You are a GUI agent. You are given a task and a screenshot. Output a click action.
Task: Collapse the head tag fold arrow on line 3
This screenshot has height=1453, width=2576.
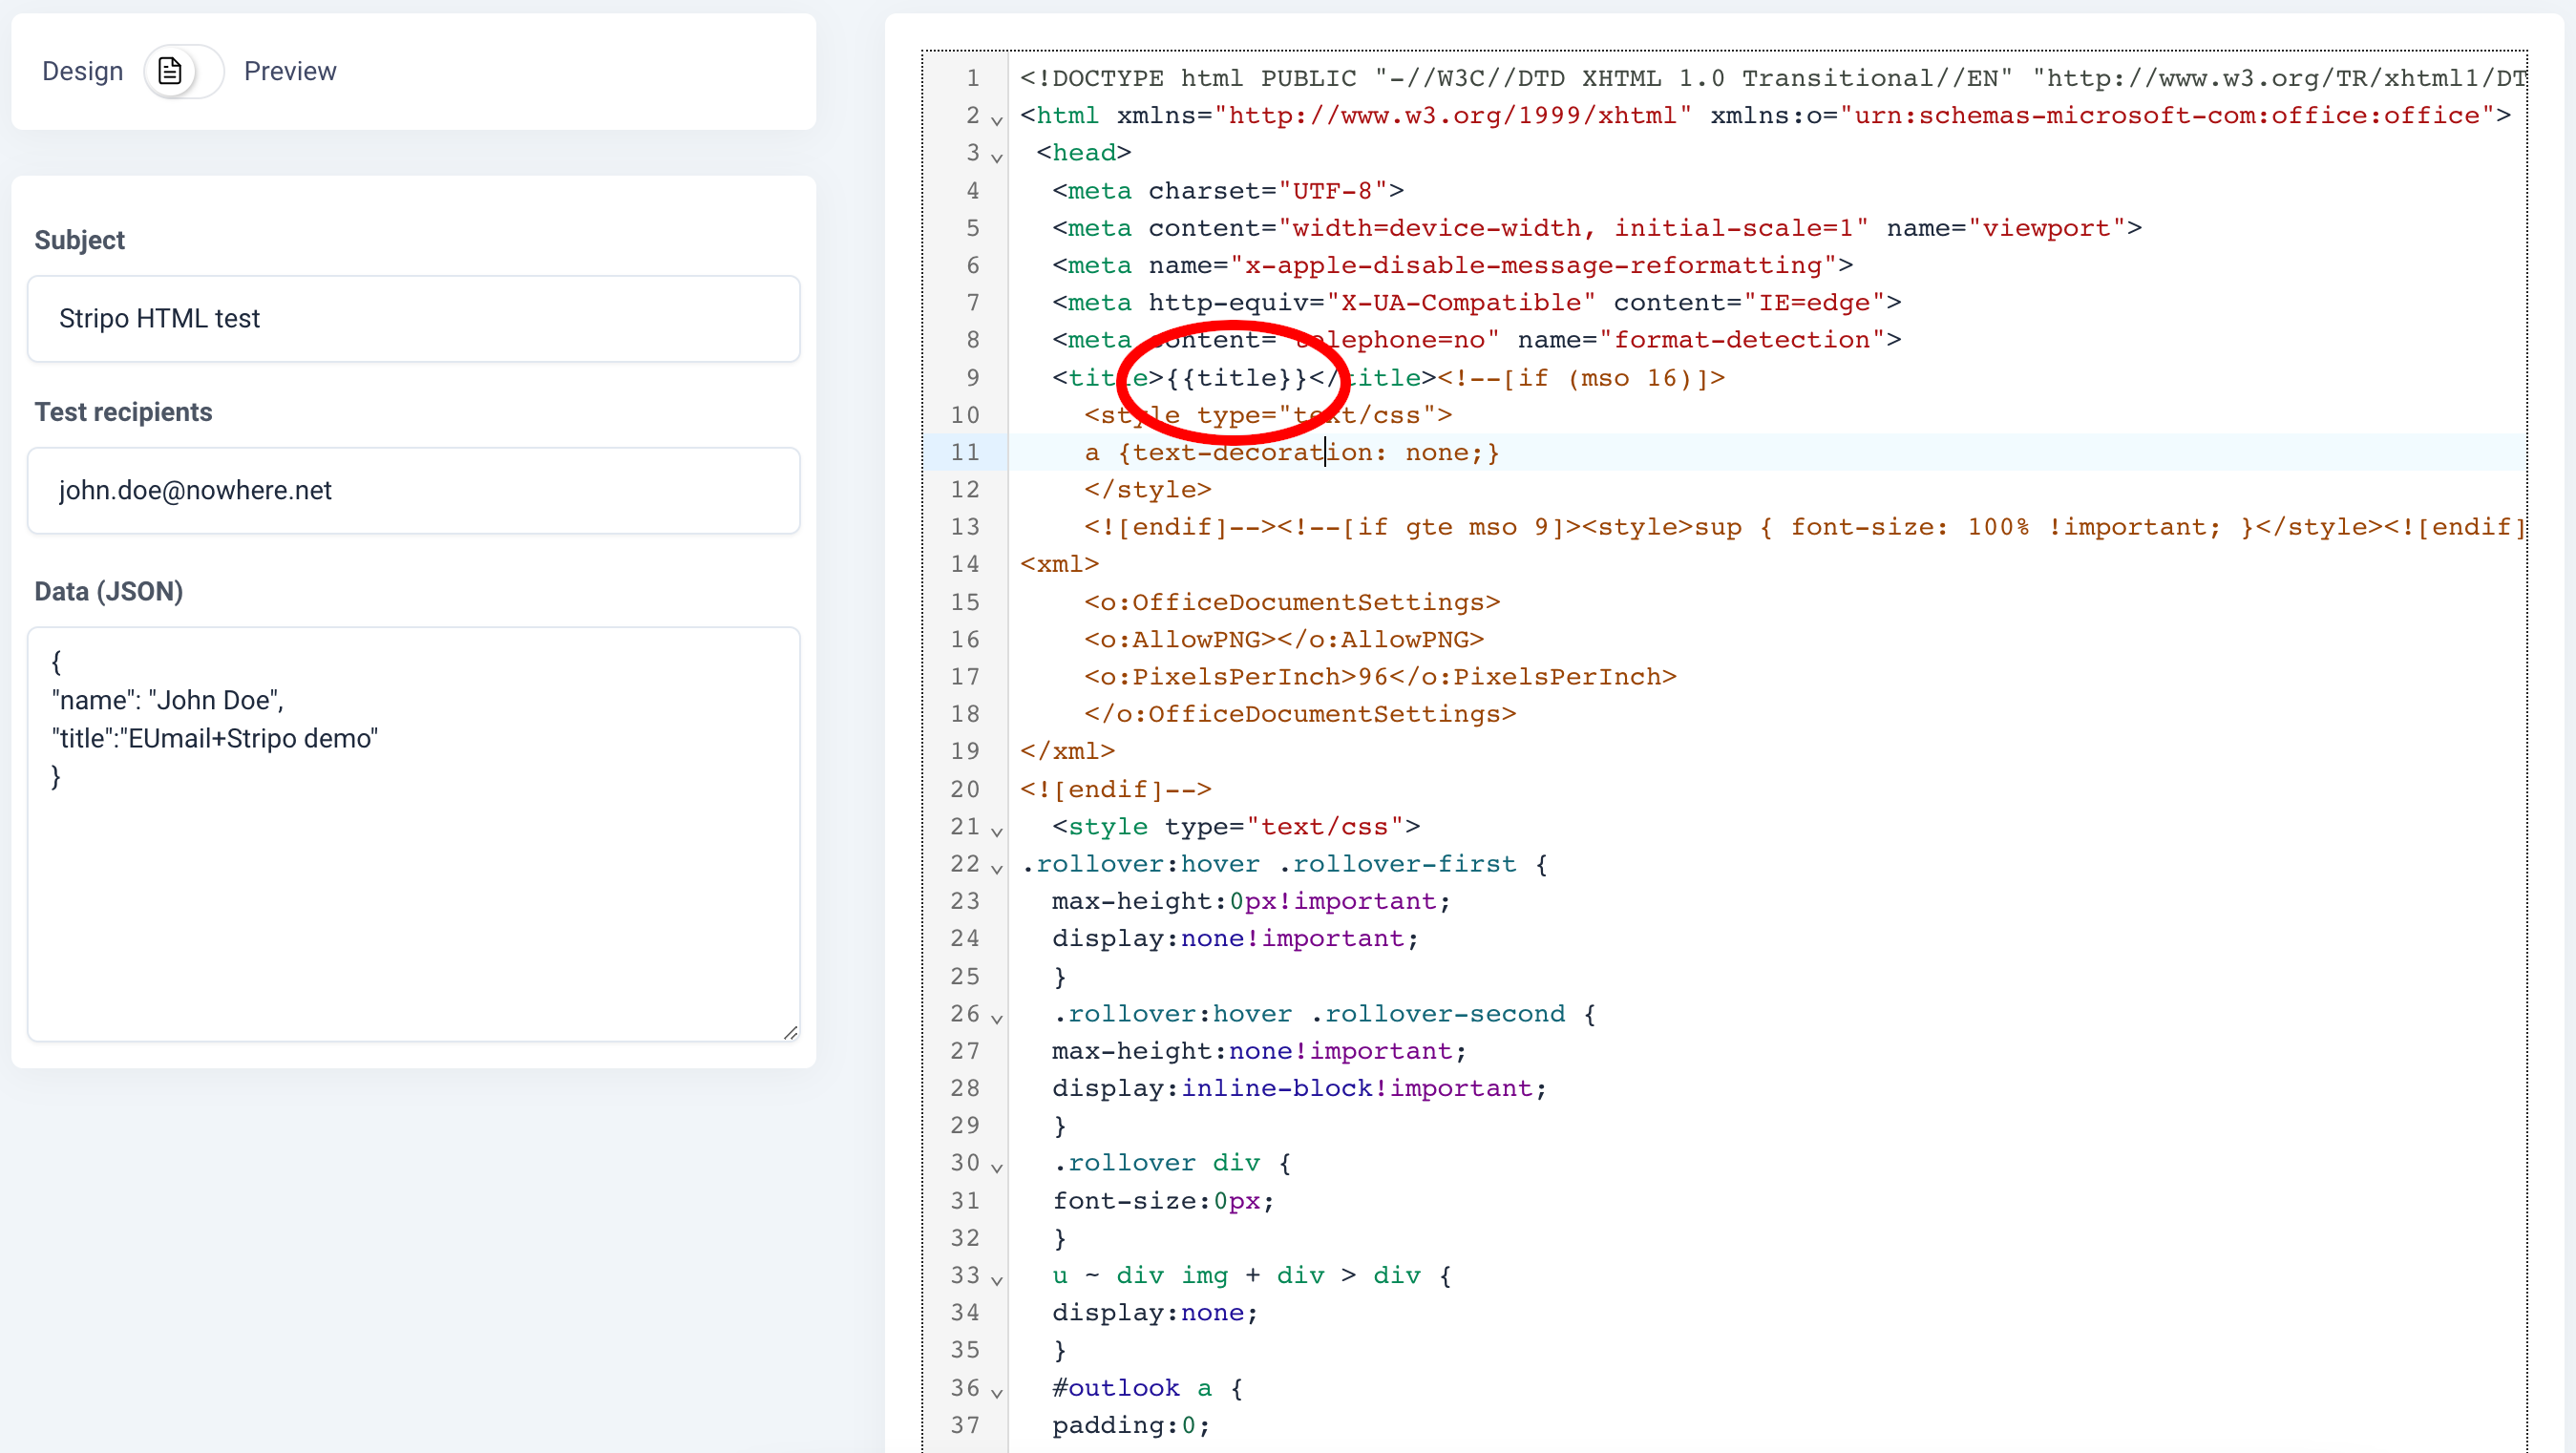(x=997, y=157)
